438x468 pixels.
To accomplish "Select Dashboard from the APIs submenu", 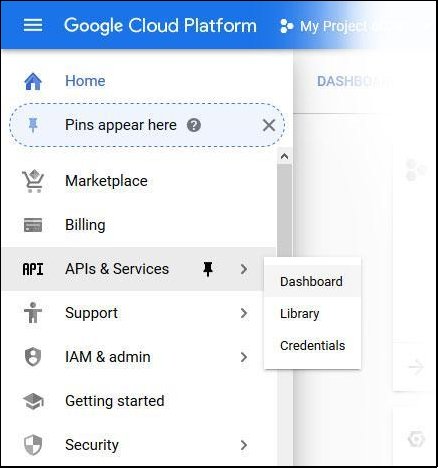I will tap(312, 281).
